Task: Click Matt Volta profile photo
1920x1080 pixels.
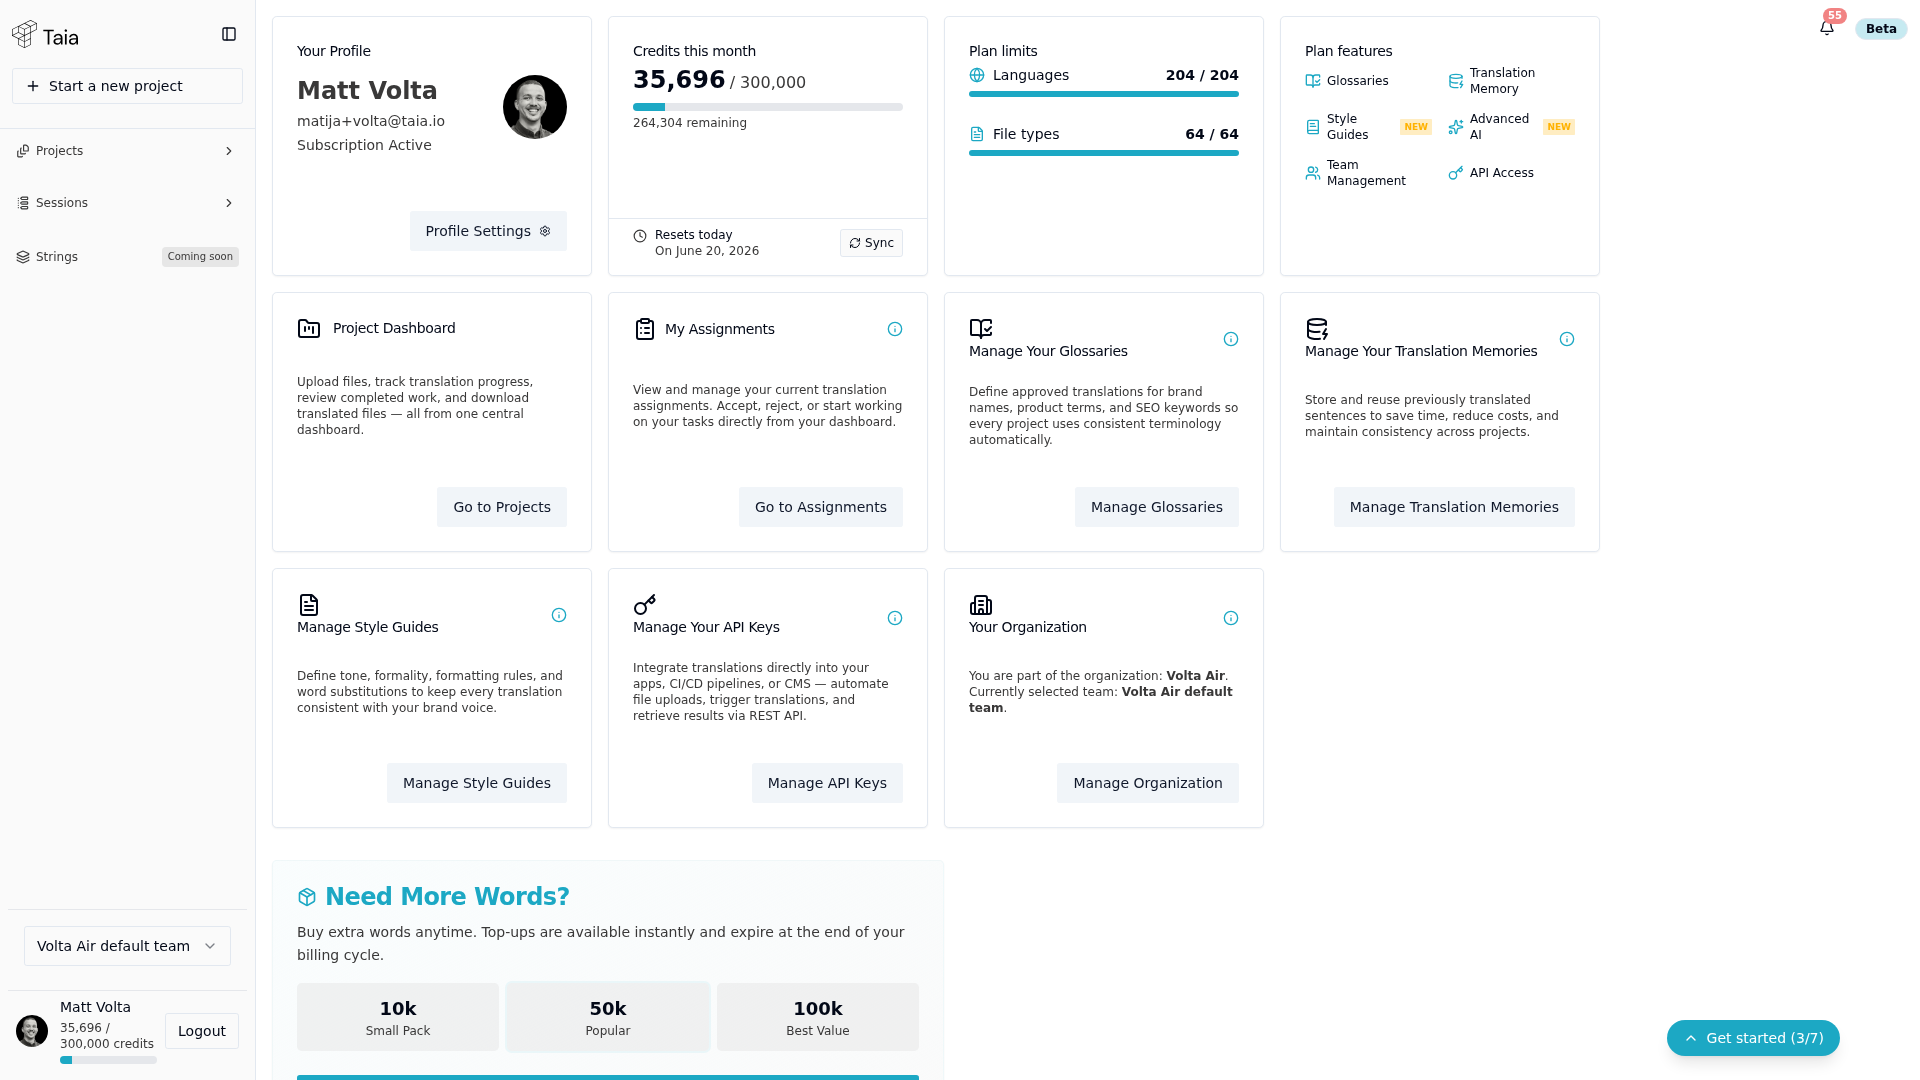Action: pyautogui.click(x=535, y=107)
